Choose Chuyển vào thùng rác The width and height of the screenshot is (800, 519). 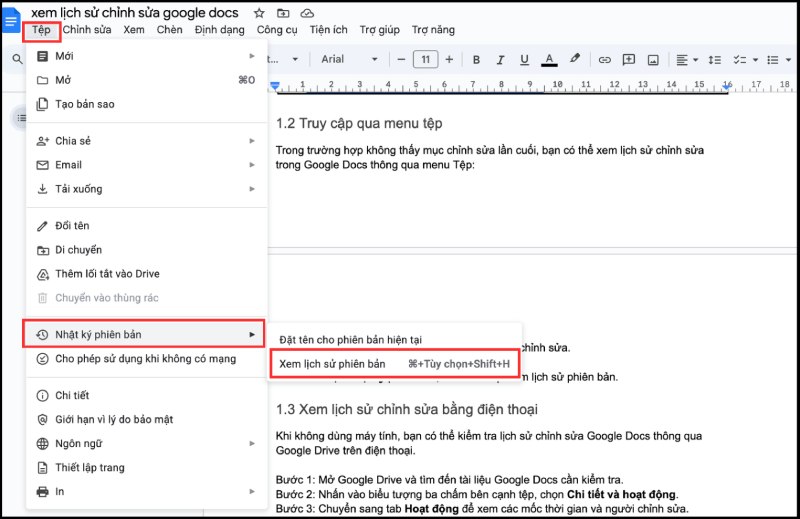147,298
